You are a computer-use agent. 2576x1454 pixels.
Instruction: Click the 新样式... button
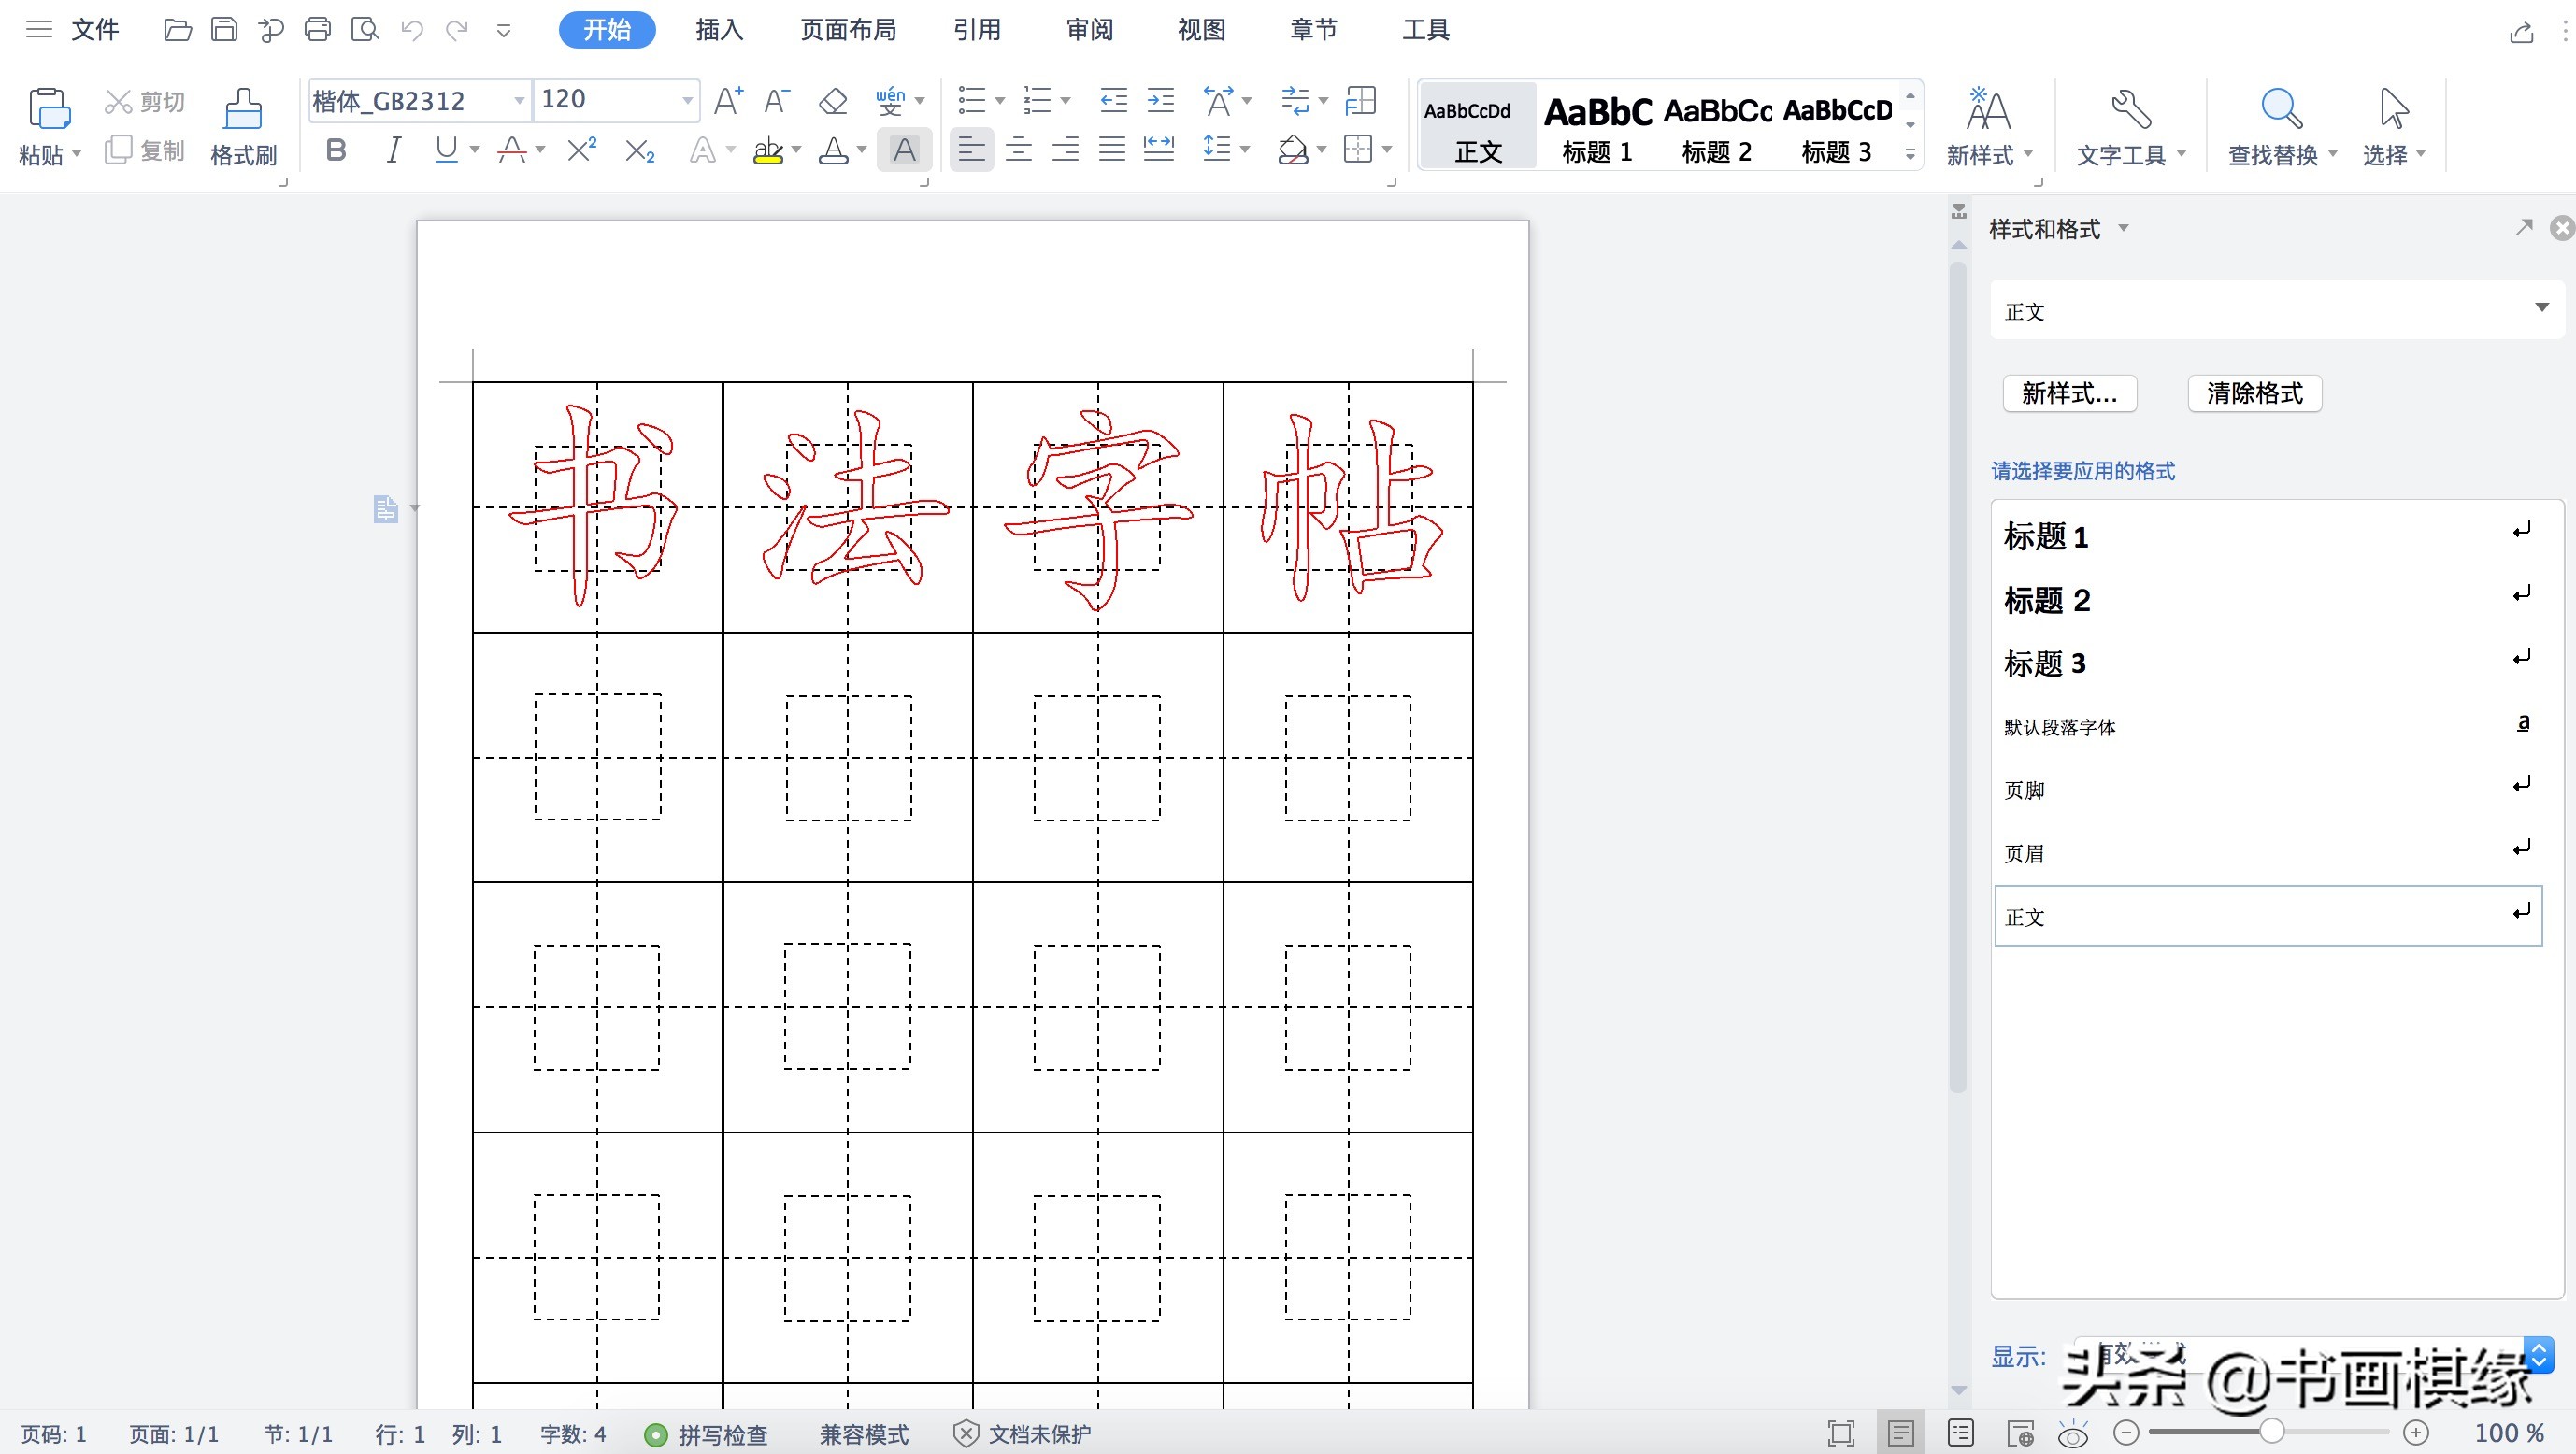pos(2069,393)
